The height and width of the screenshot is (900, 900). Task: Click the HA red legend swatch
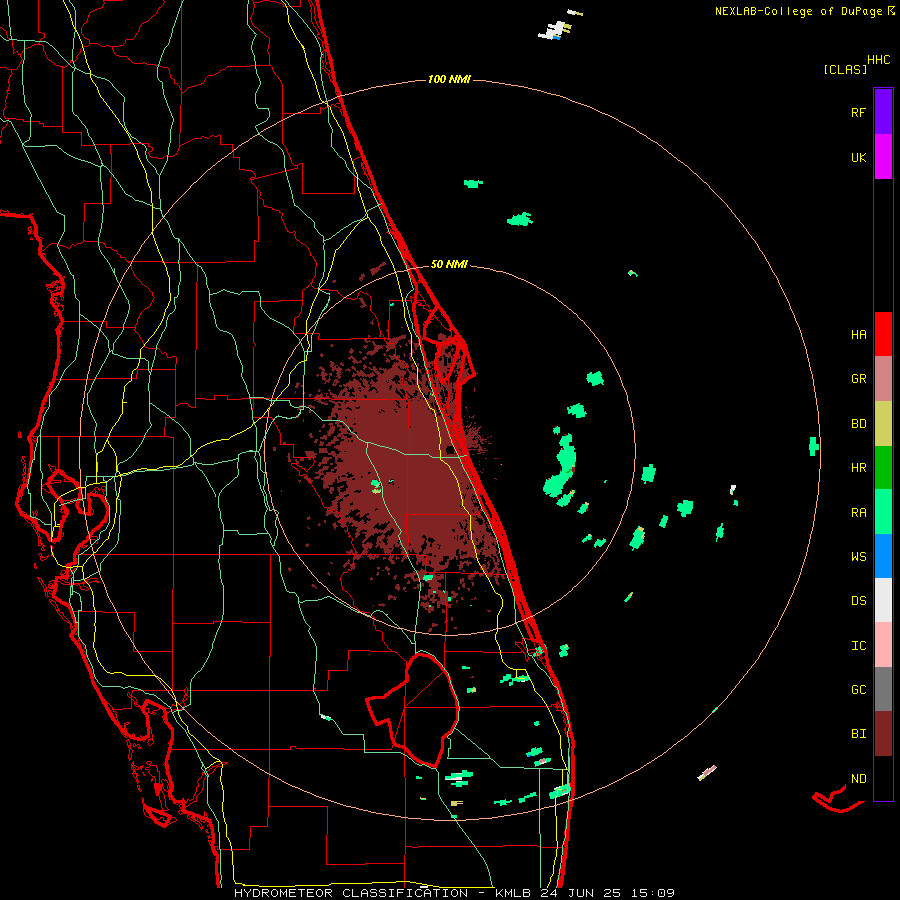(883, 333)
